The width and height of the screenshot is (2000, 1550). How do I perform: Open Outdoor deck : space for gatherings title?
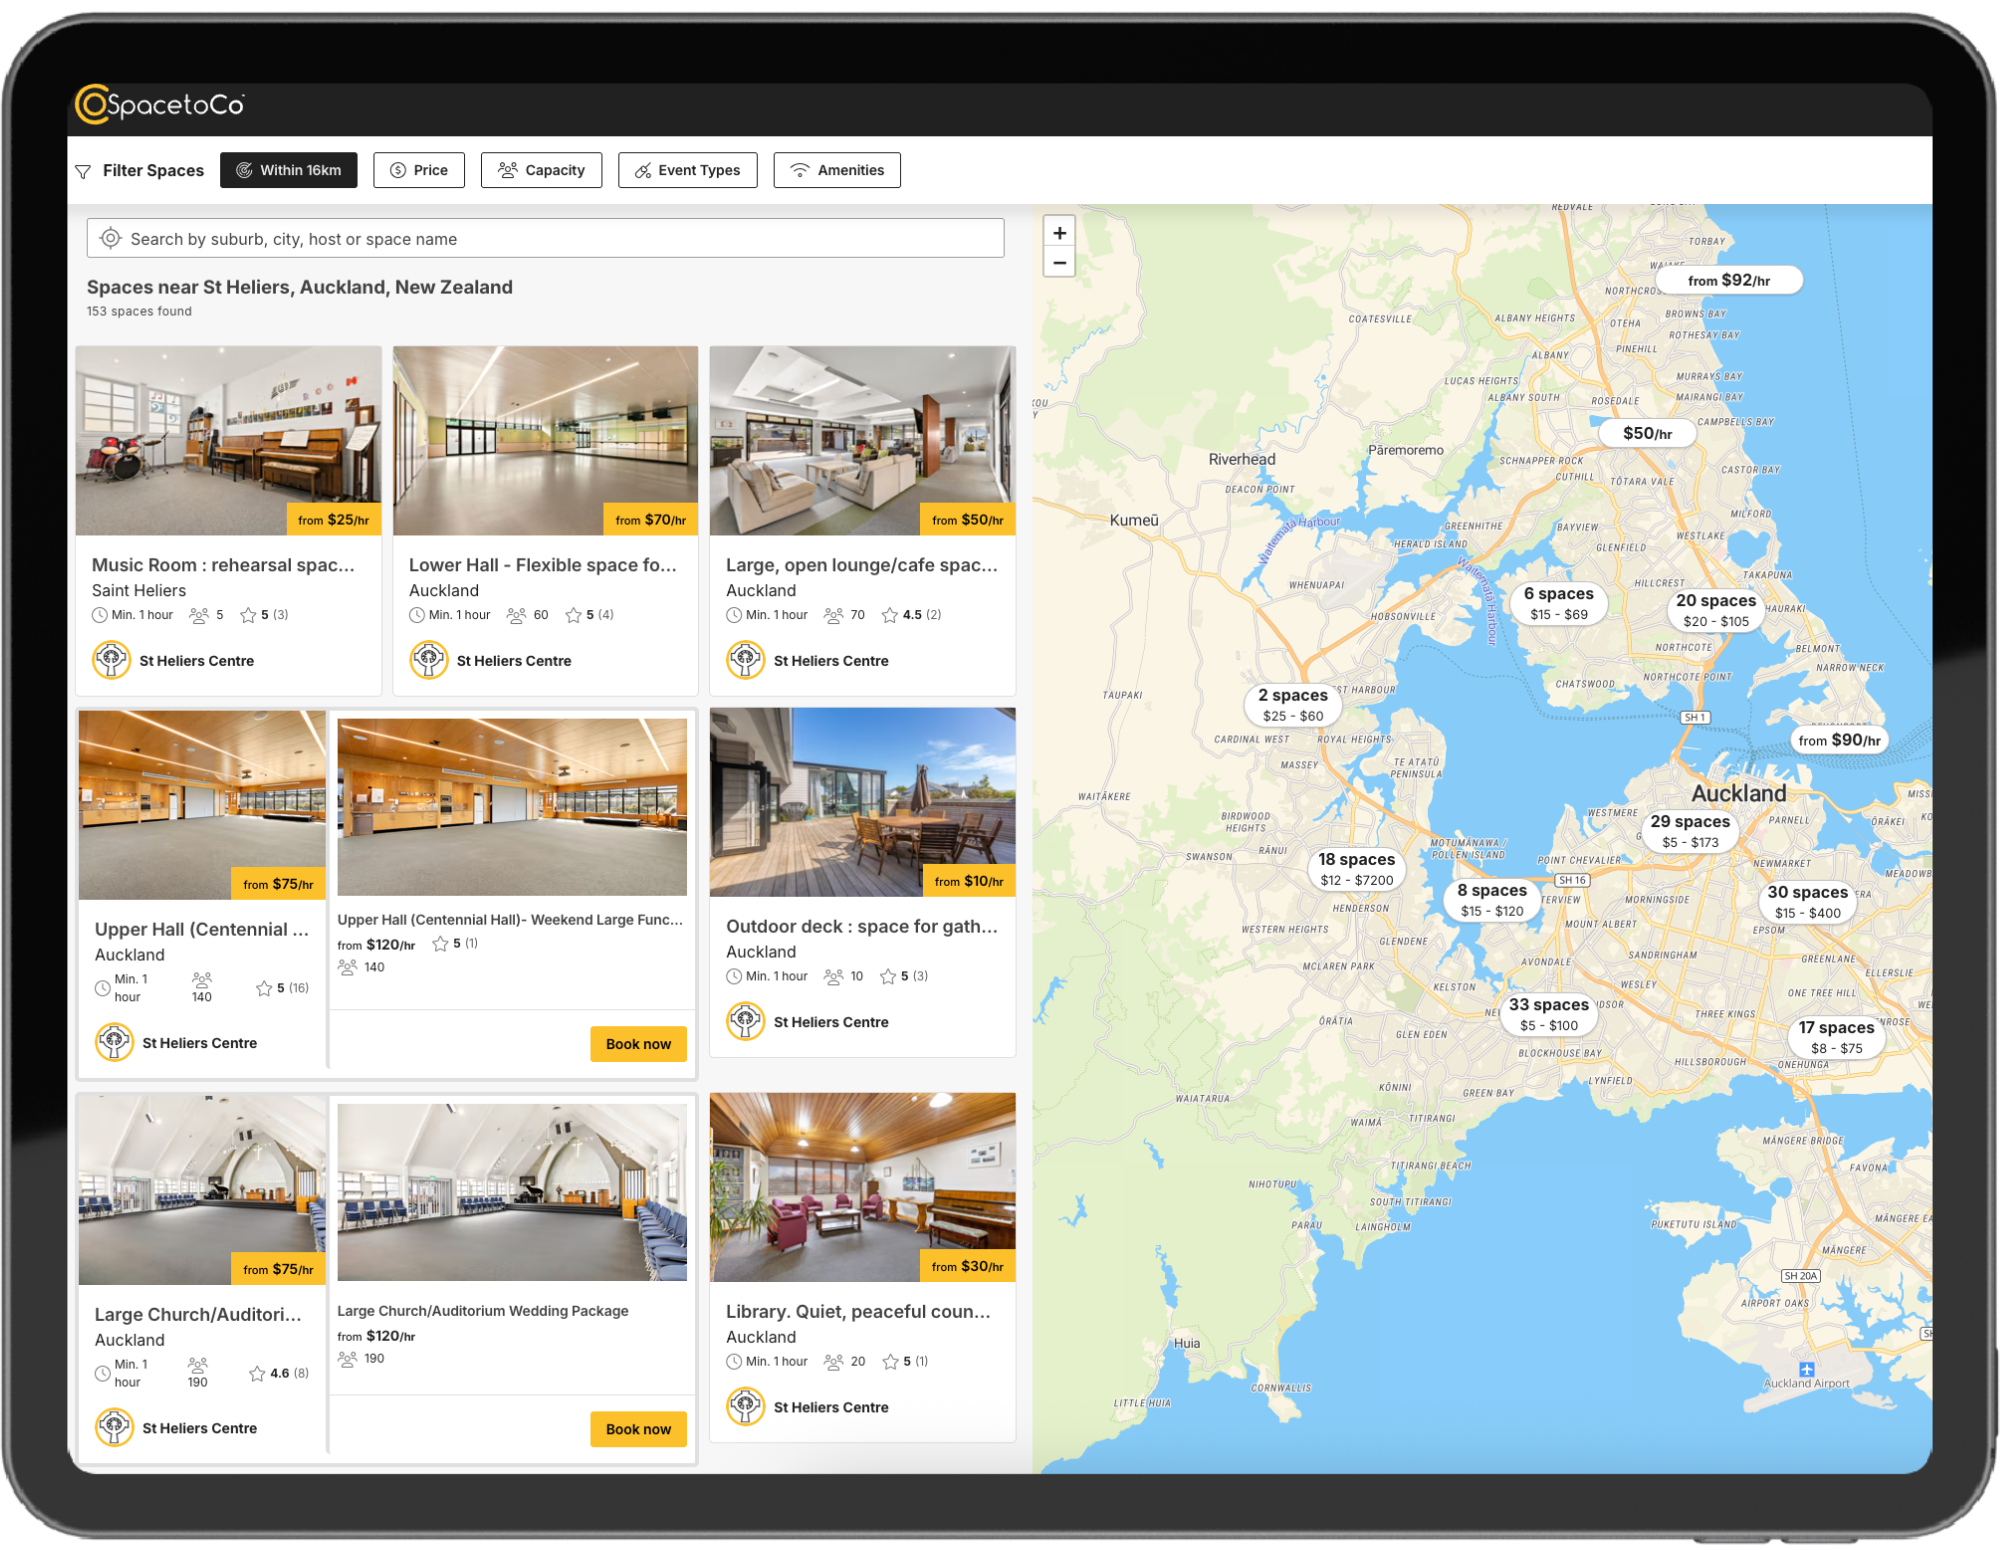(x=862, y=927)
